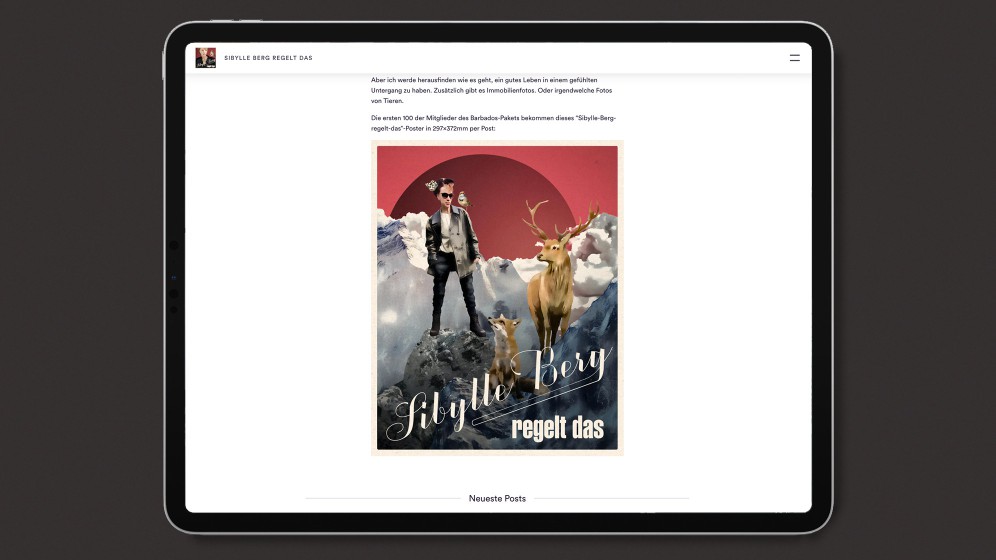The image size is (996, 560).
Task: Click the snowy mountain left of the woman
Action: (x=400, y=250)
